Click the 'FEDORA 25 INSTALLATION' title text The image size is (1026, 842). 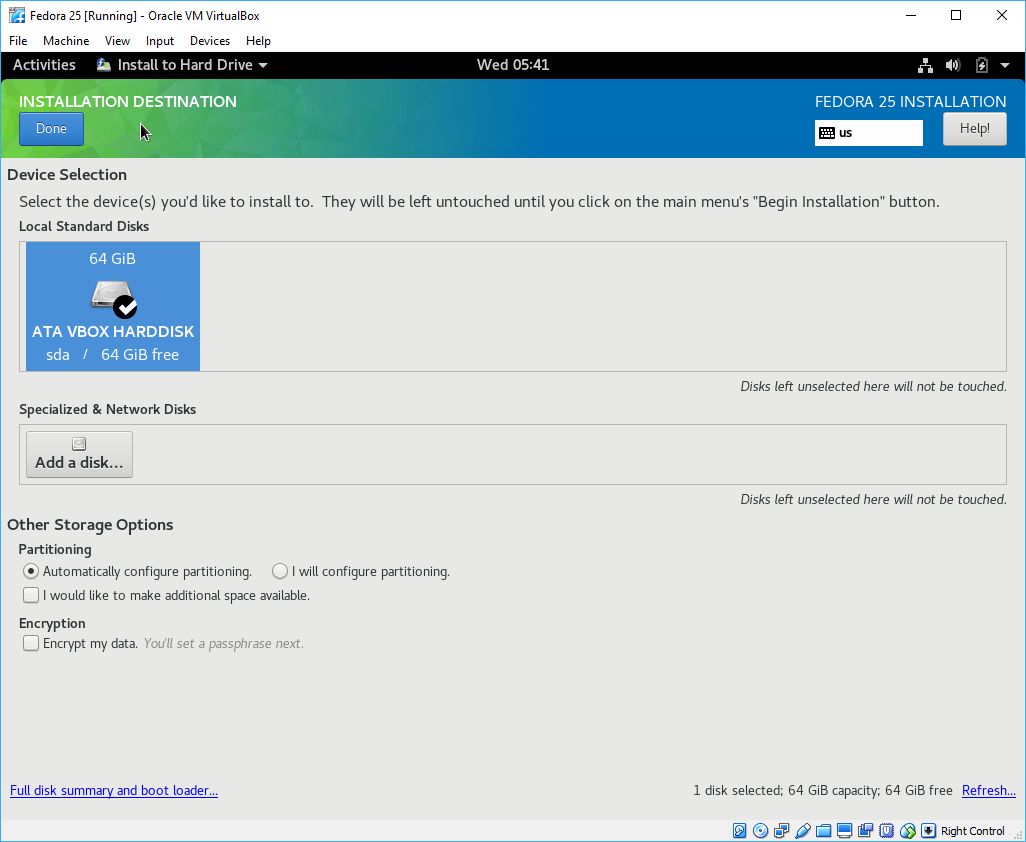(910, 101)
